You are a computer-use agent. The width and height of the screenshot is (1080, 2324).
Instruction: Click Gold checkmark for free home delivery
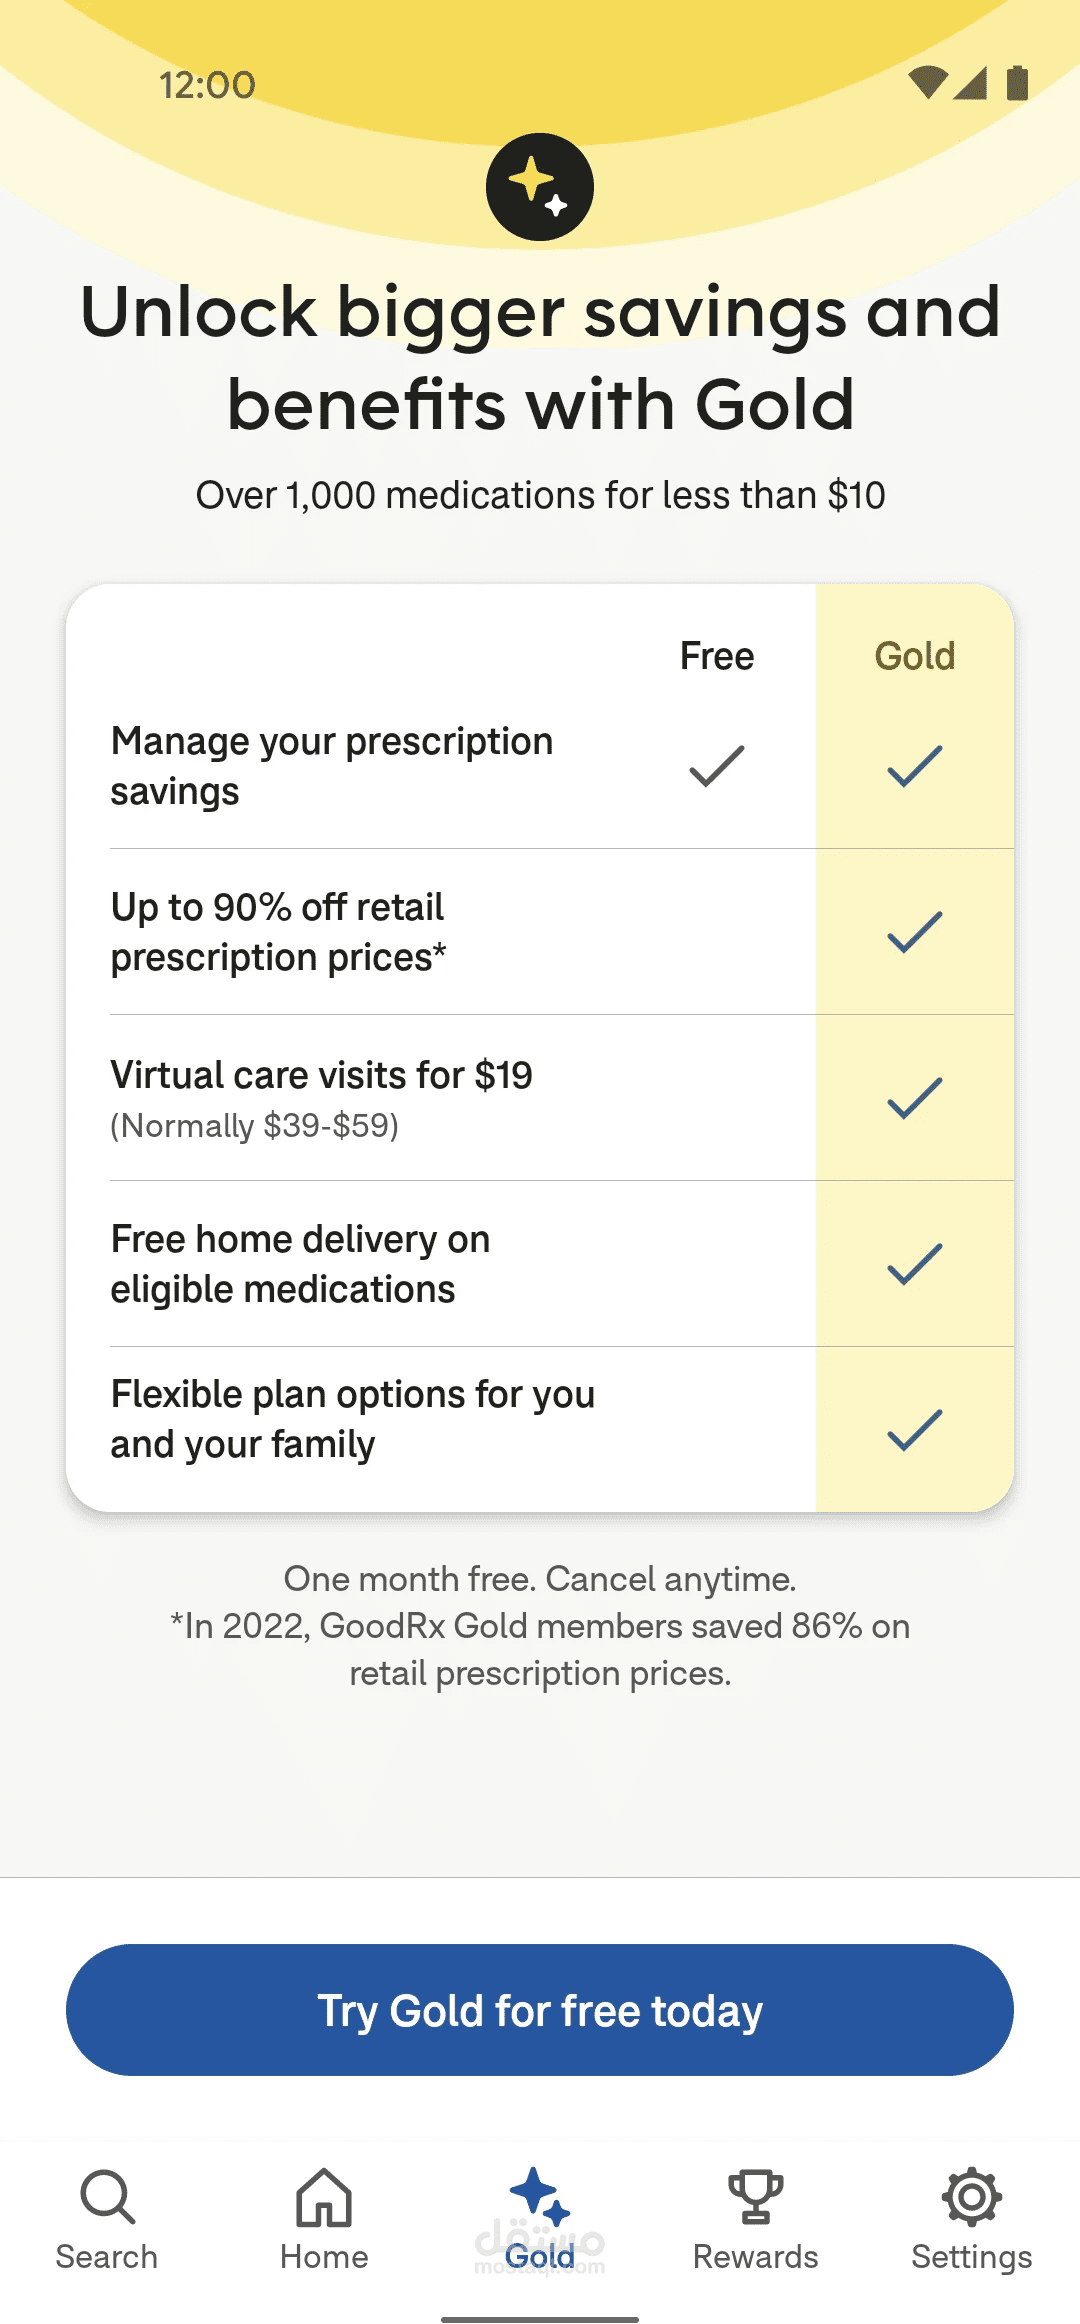tap(915, 1265)
